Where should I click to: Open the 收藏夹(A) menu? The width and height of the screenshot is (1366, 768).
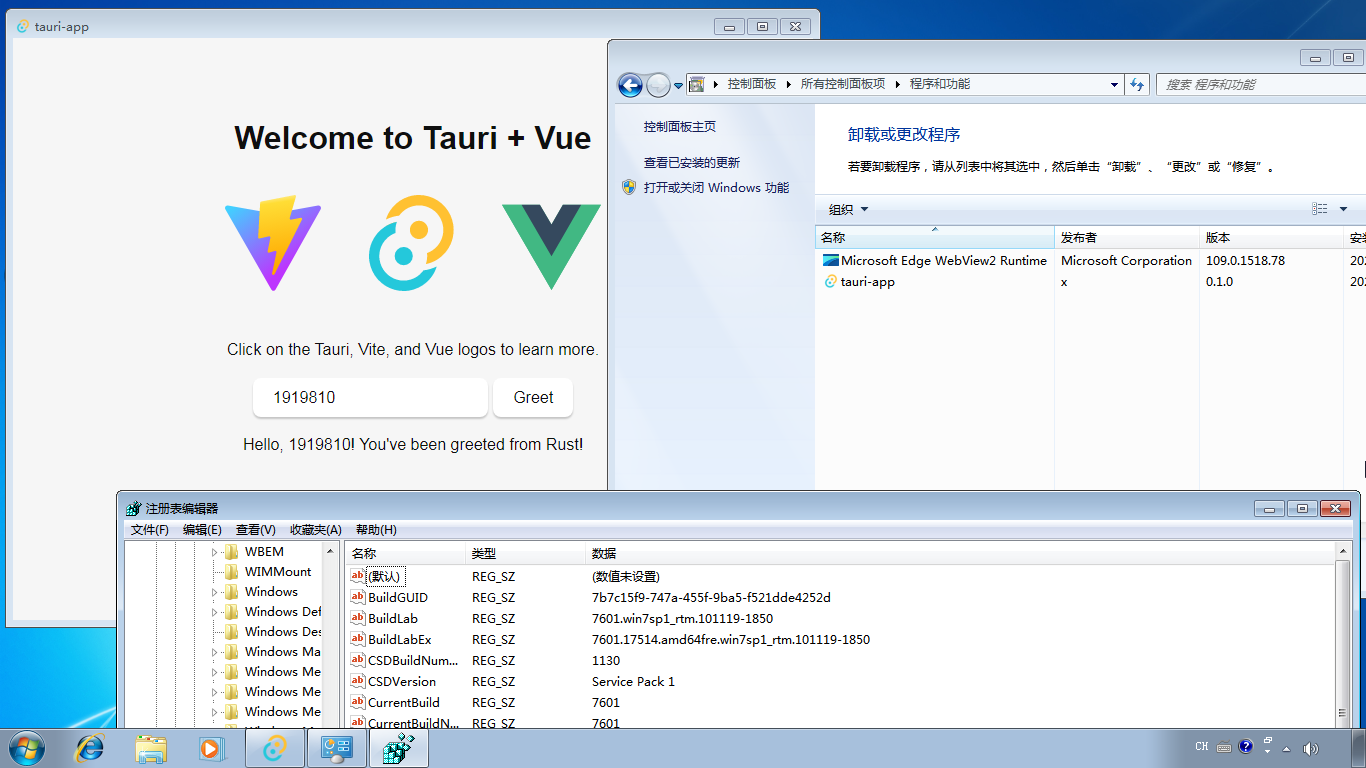pyautogui.click(x=315, y=530)
